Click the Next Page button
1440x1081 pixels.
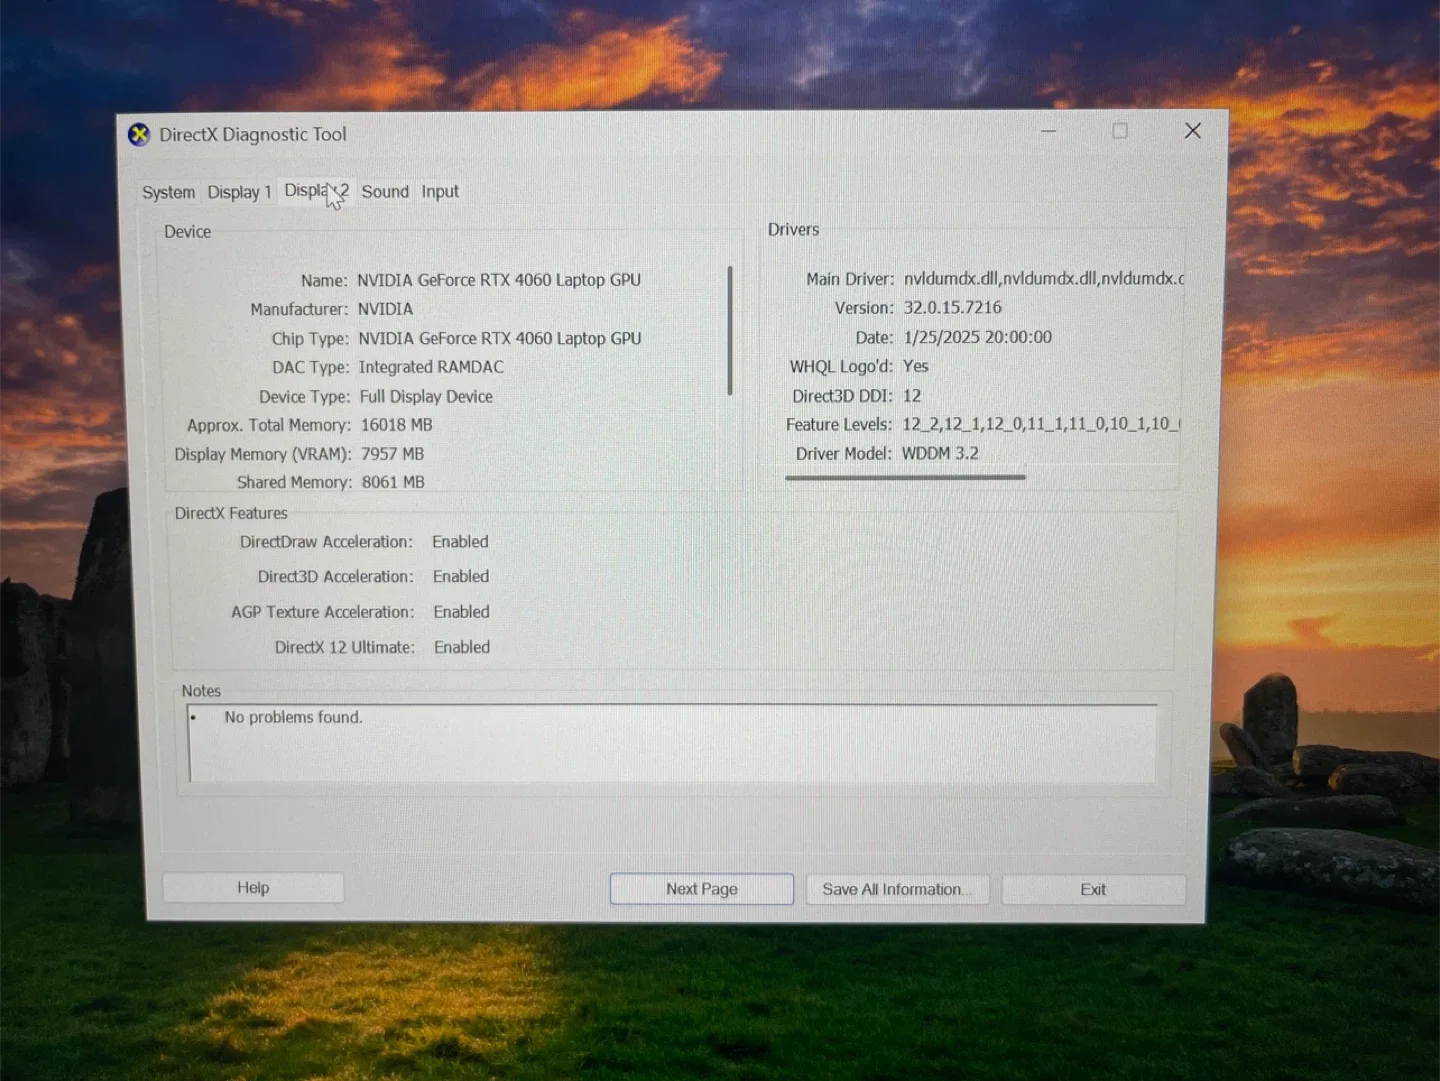[x=701, y=888]
